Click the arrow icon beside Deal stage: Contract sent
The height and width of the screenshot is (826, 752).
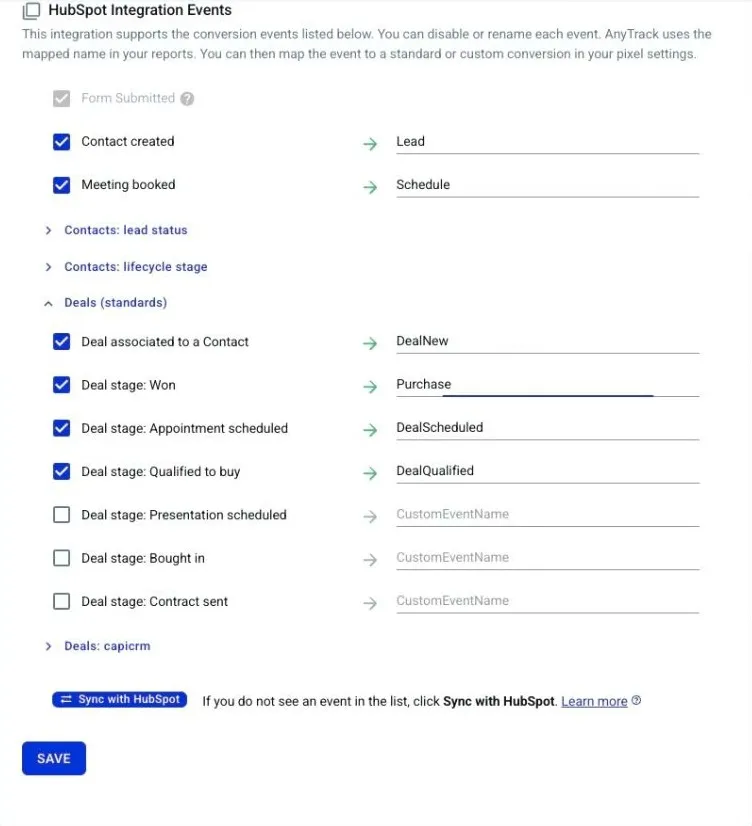coord(370,603)
